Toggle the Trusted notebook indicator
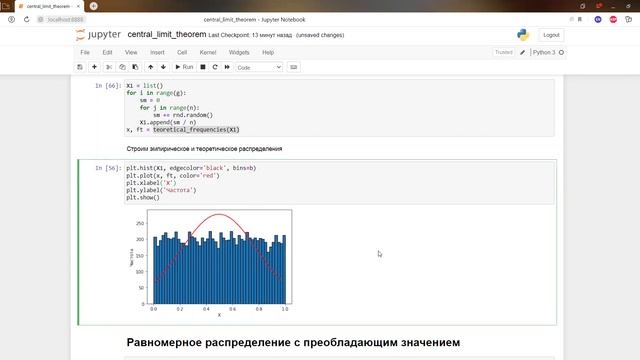This screenshot has width=640, height=360. click(x=504, y=52)
